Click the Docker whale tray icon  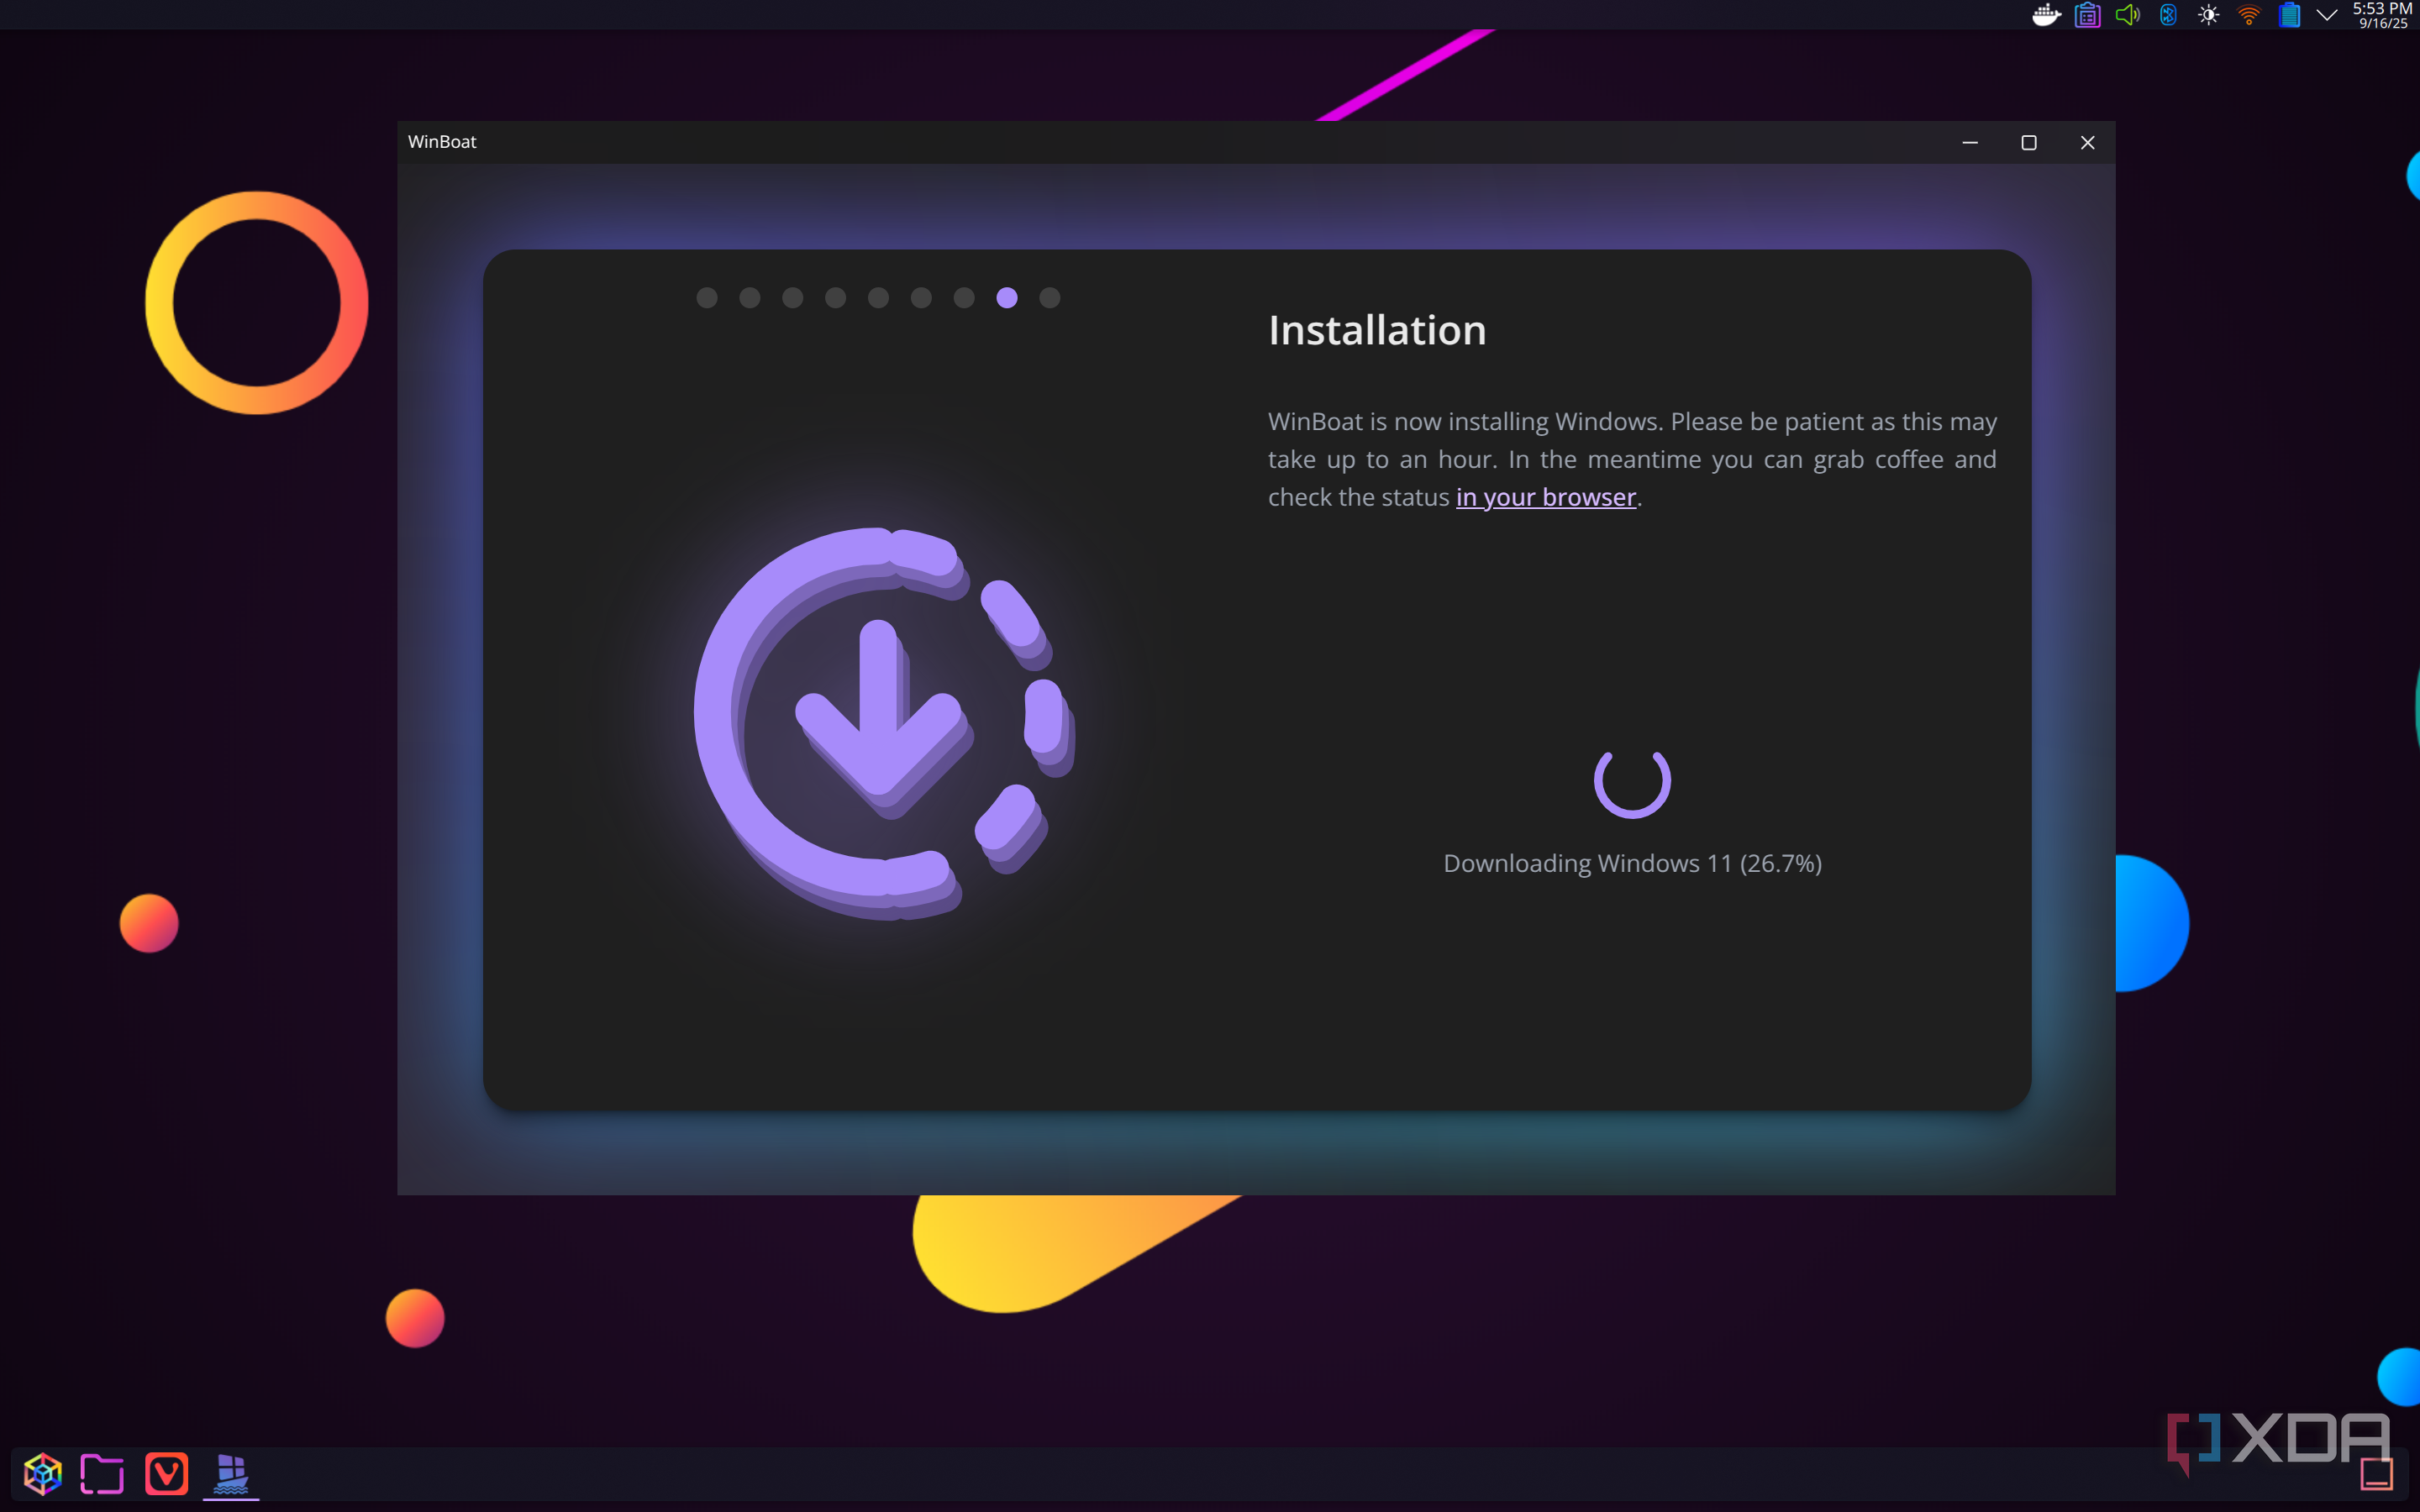[2046, 15]
